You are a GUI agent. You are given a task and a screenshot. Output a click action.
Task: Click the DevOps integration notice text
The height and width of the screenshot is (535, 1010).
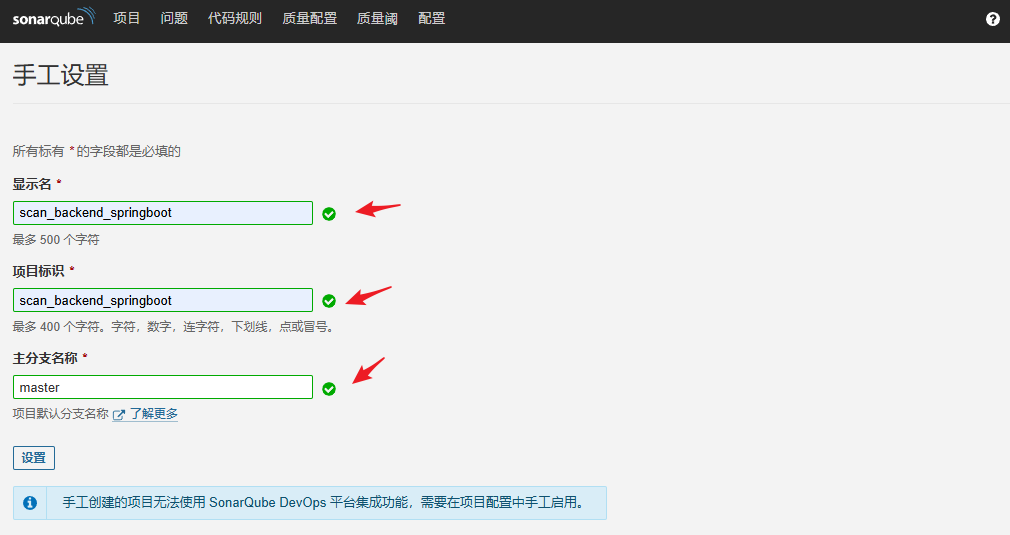(322, 503)
